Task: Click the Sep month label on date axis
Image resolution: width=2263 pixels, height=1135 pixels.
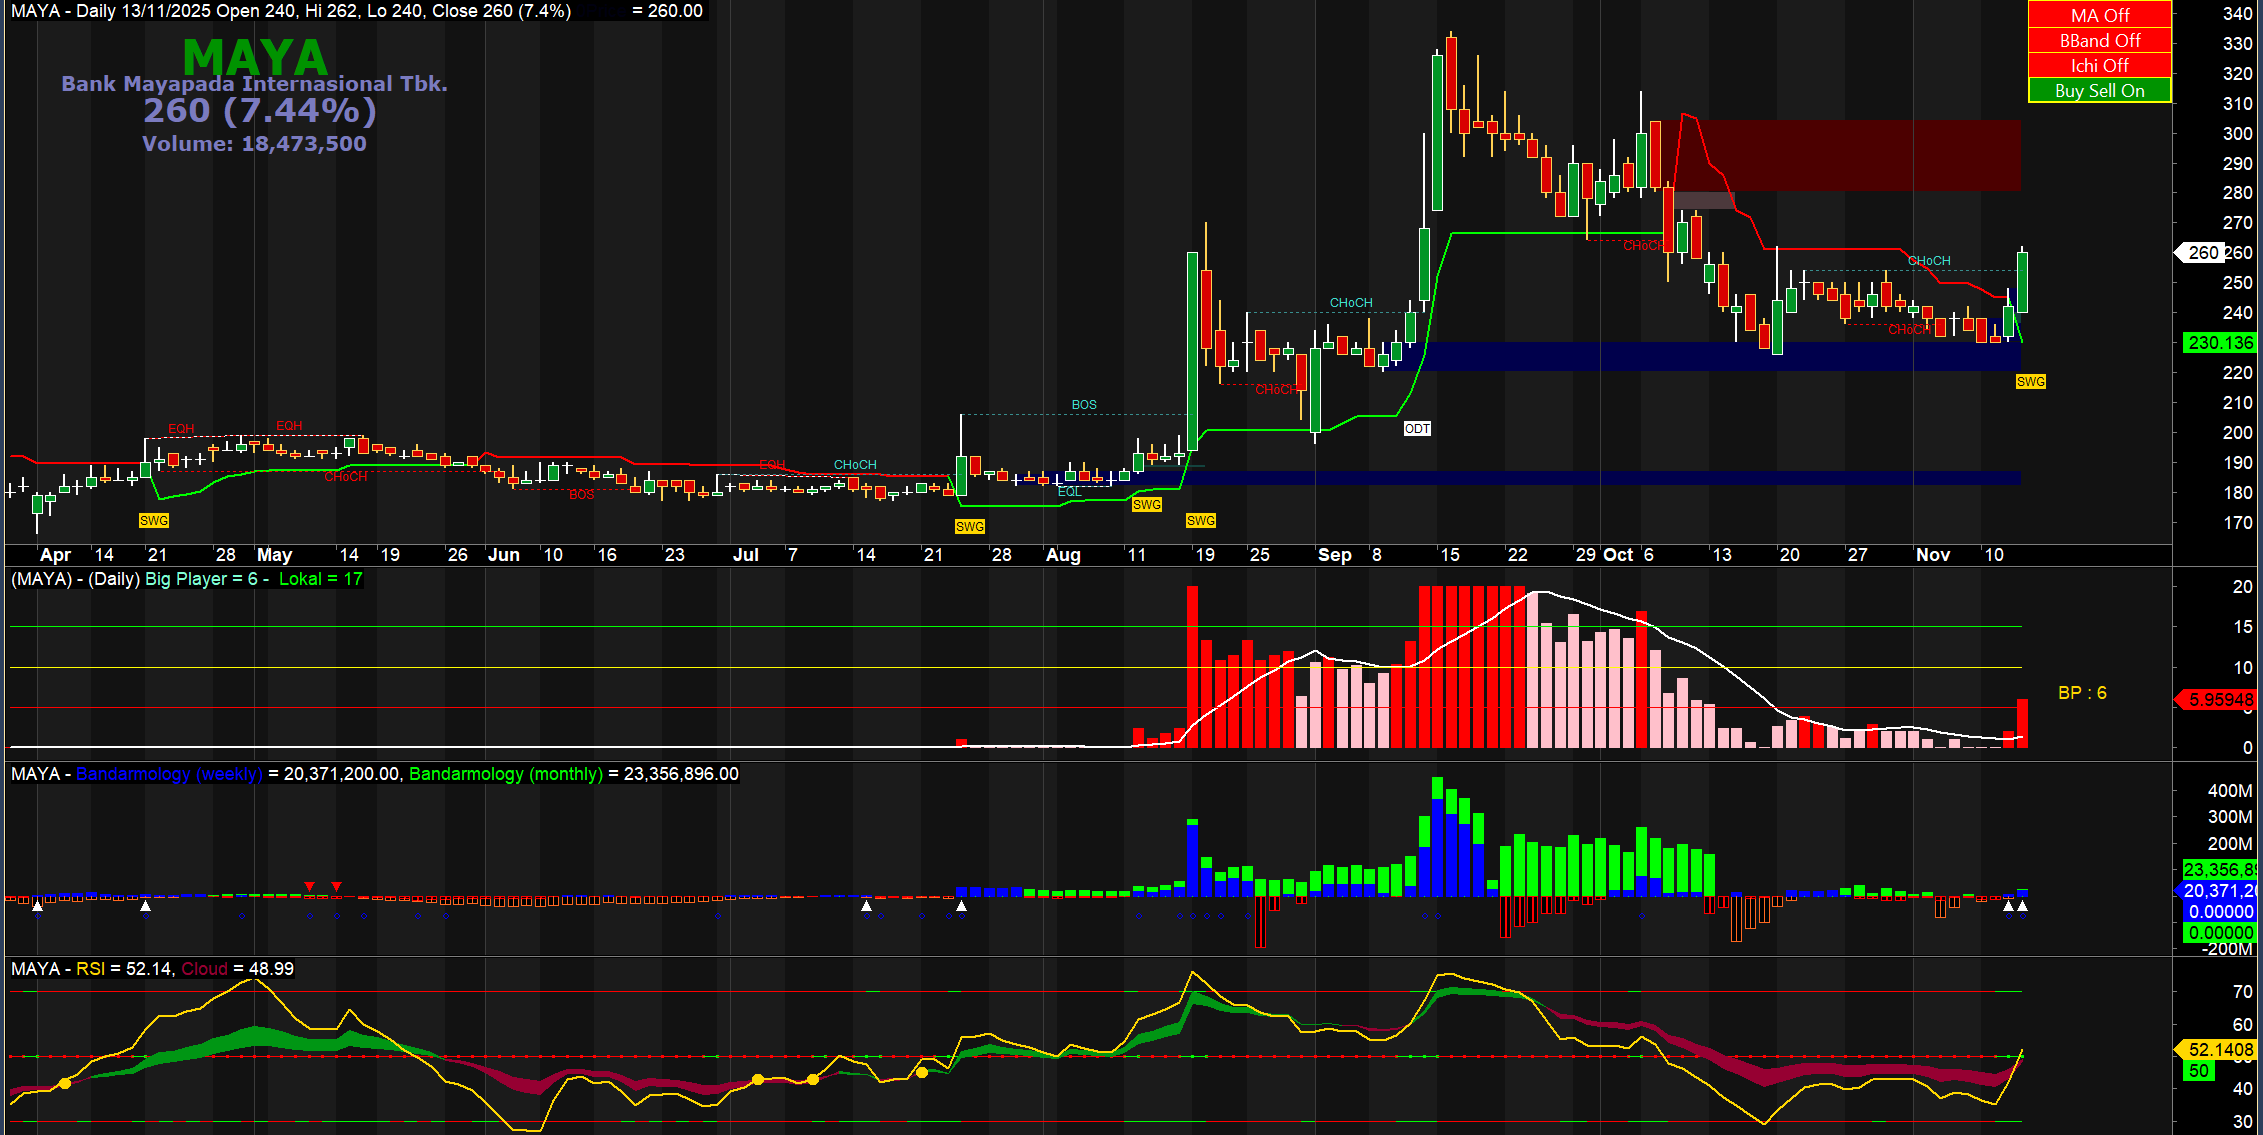Action: pyautogui.click(x=1334, y=555)
